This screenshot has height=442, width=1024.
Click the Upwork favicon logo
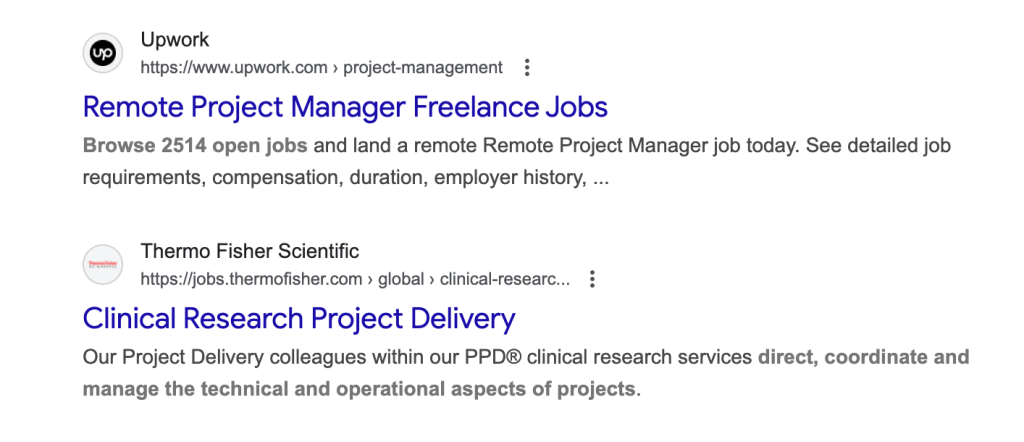102,53
